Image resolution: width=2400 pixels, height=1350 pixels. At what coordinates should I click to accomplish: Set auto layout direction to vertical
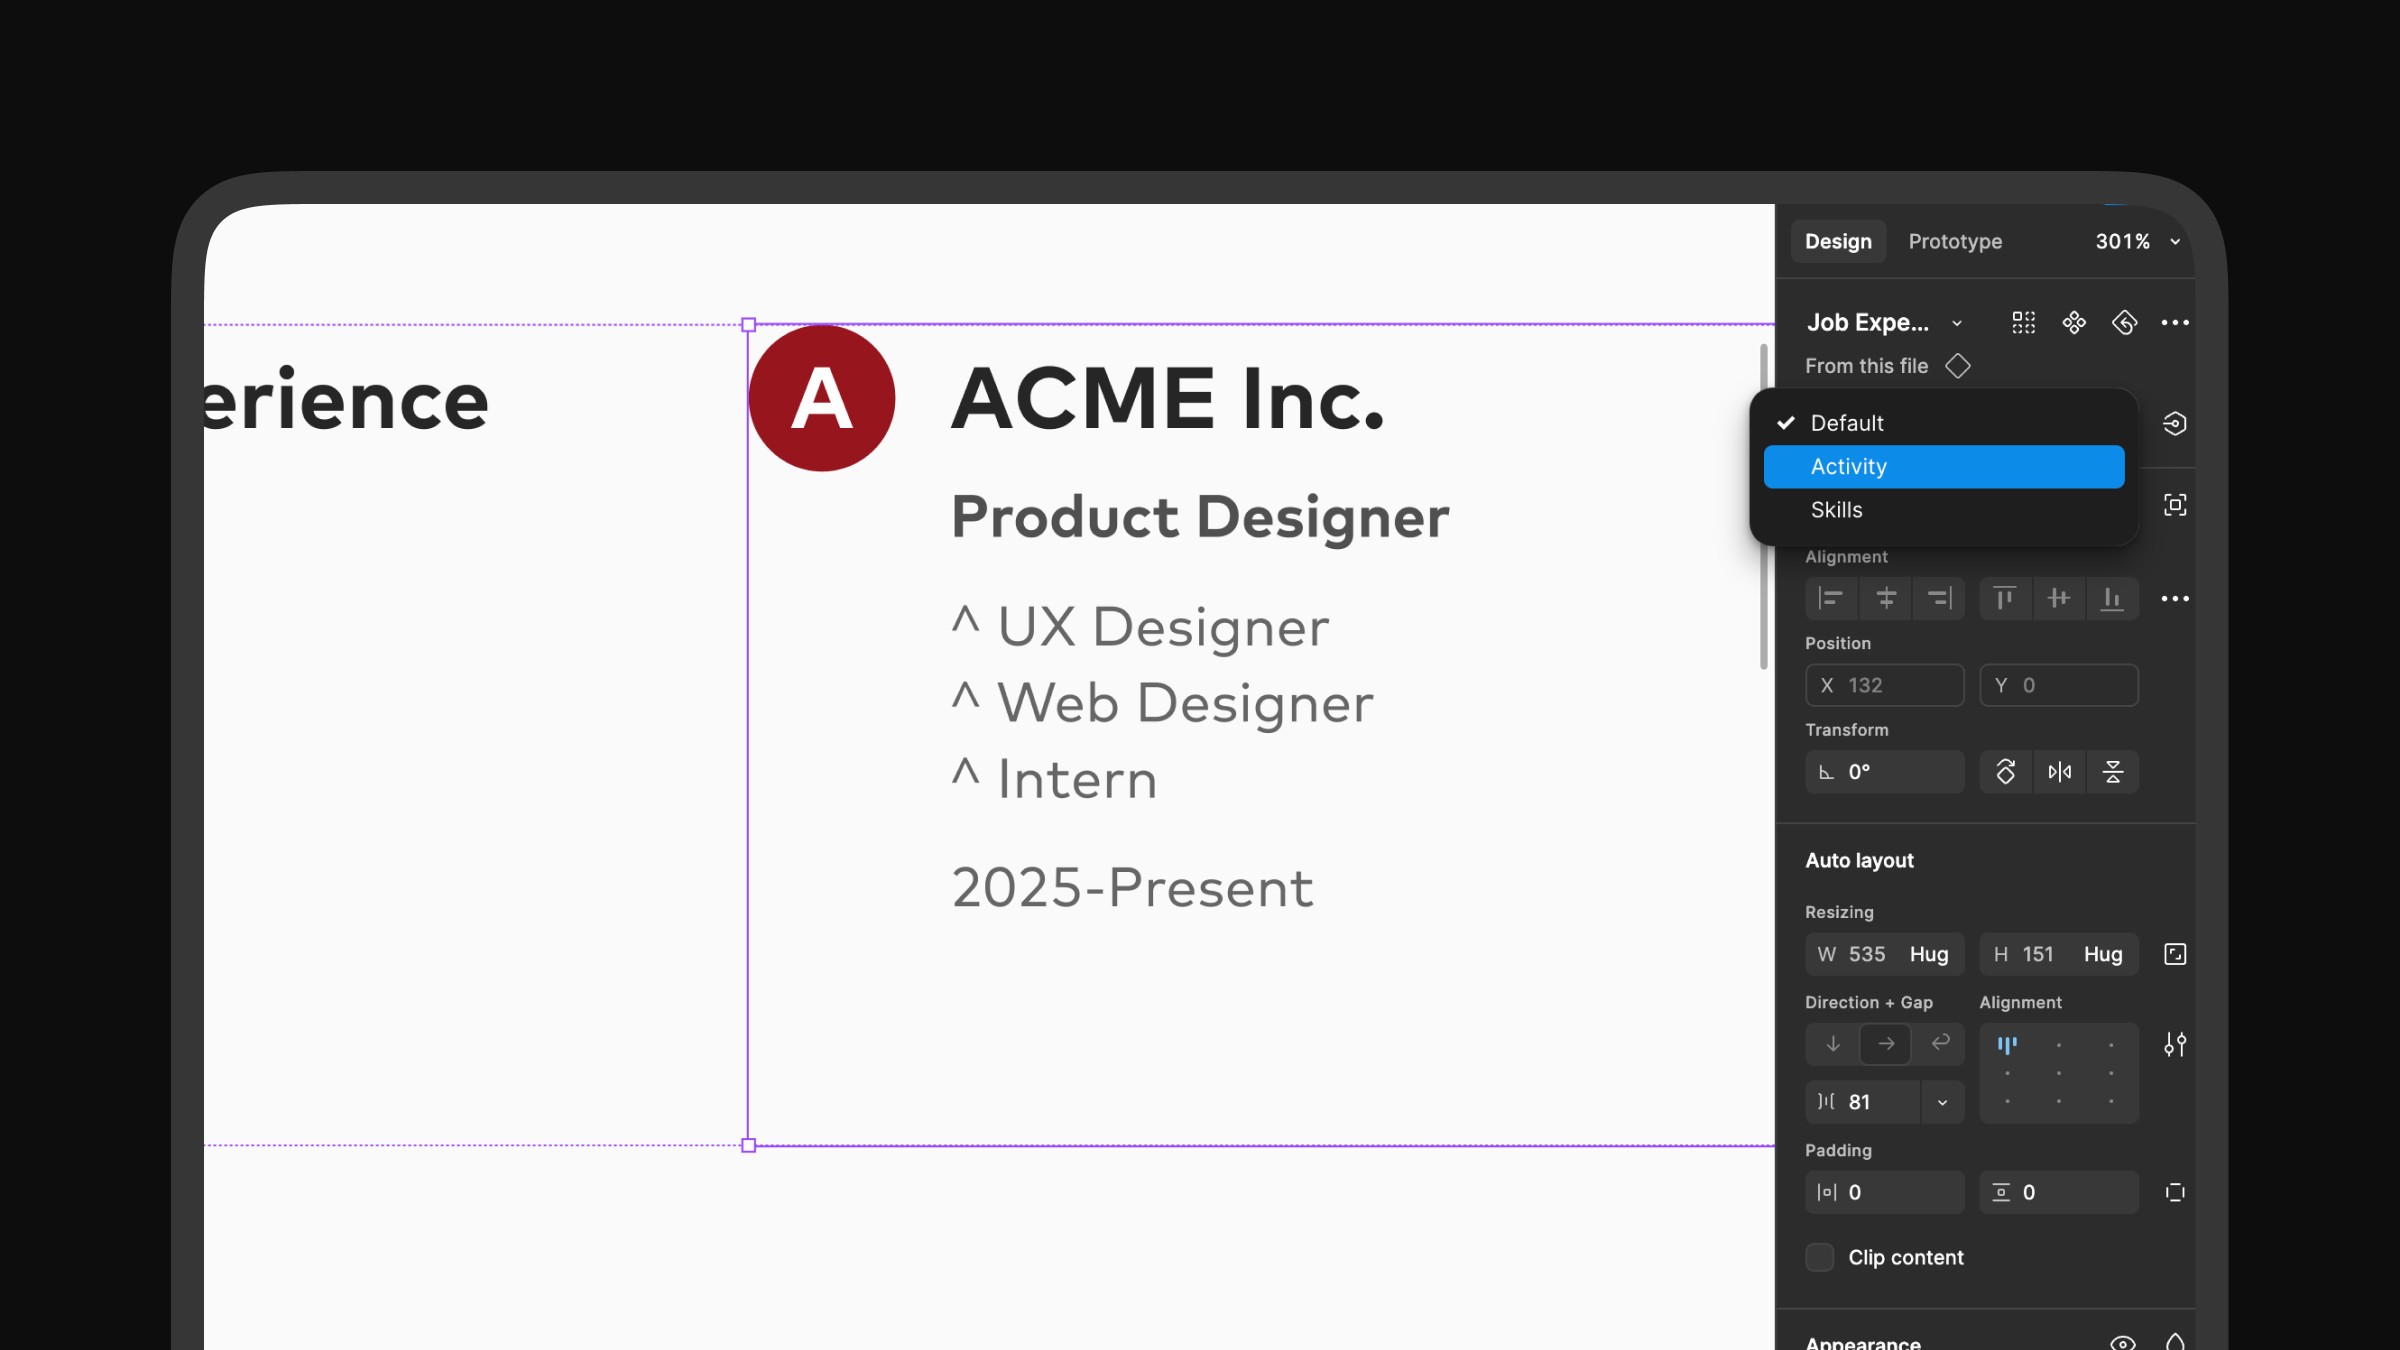tap(1832, 1044)
